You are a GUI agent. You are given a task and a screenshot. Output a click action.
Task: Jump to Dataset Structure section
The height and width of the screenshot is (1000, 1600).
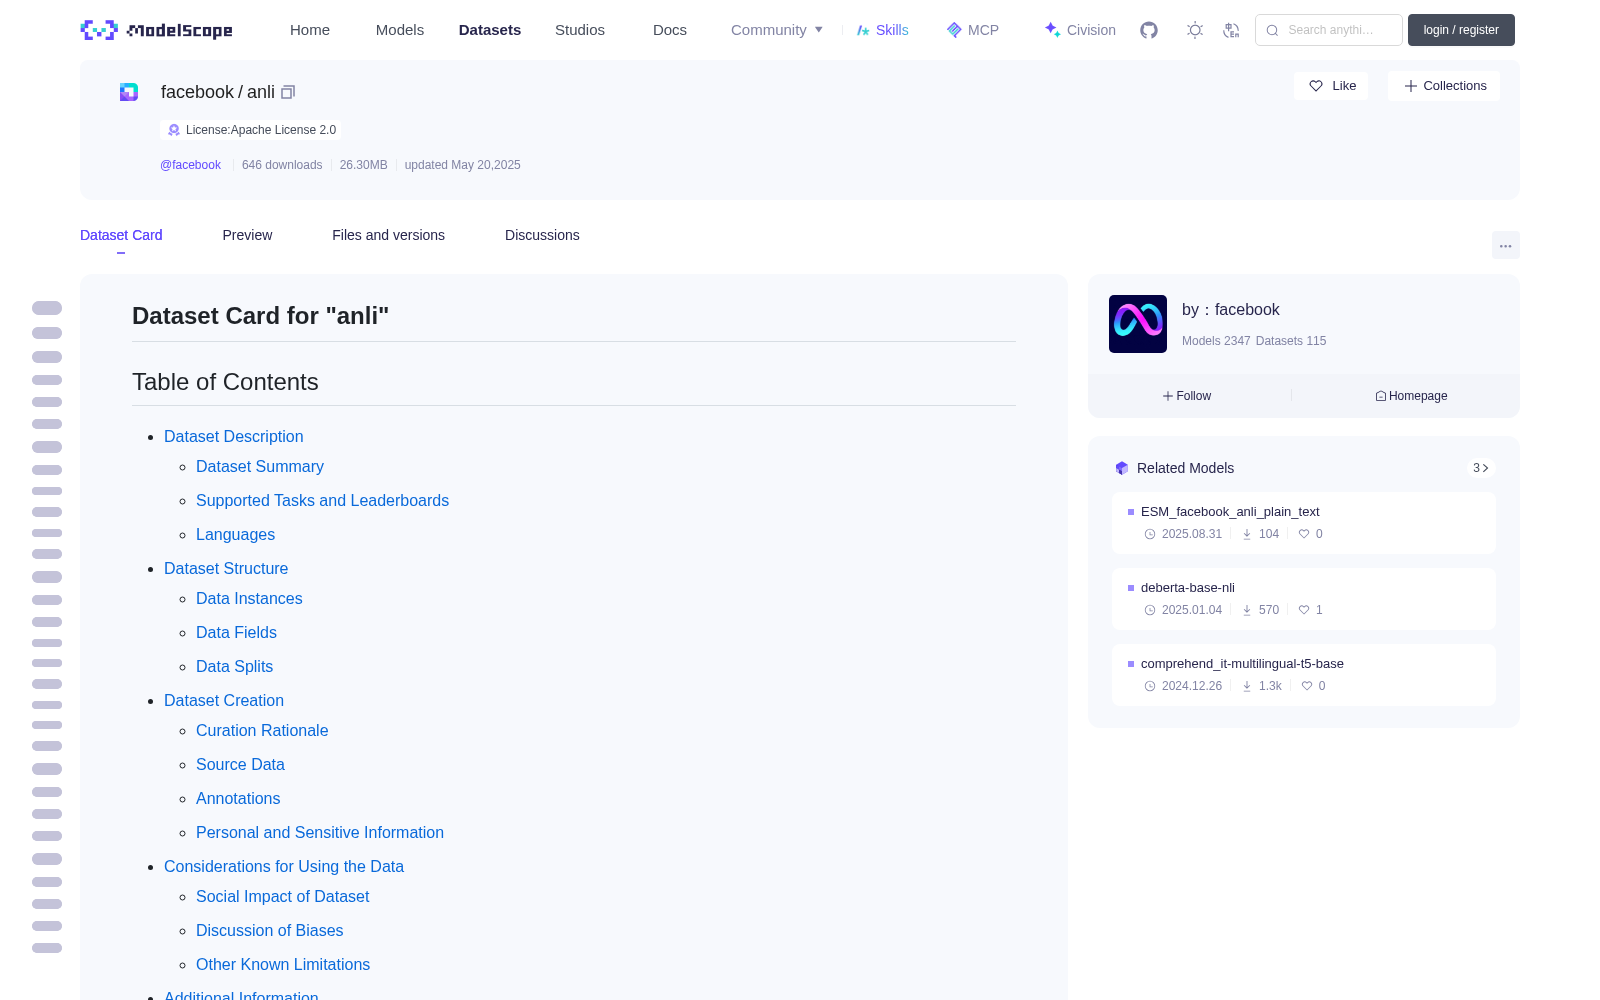[226, 569]
